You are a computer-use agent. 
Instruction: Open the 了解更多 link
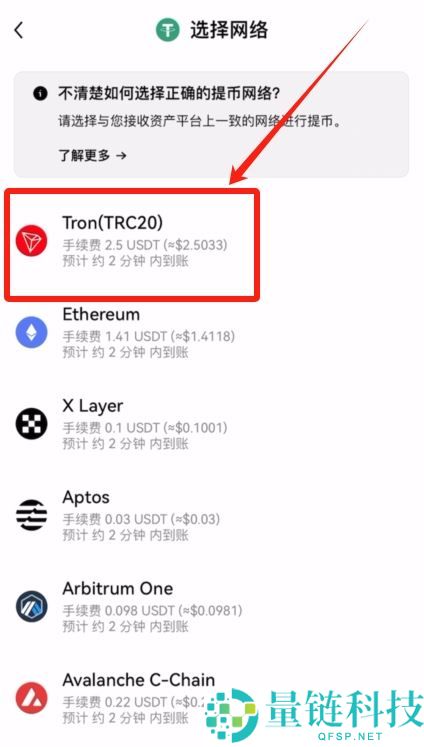tap(92, 155)
